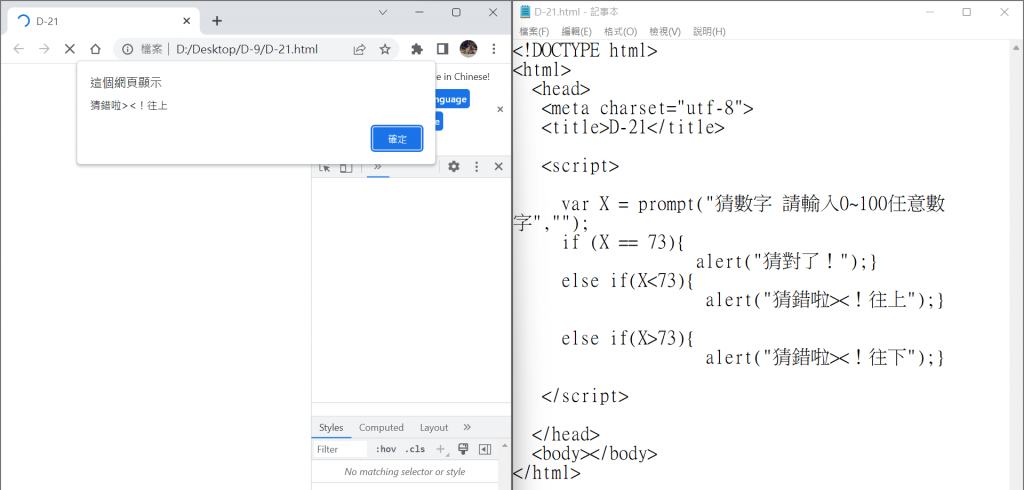Toggle :hov element state pane
The width and height of the screenshot is (1024, 490).
(x=386, y=449)
